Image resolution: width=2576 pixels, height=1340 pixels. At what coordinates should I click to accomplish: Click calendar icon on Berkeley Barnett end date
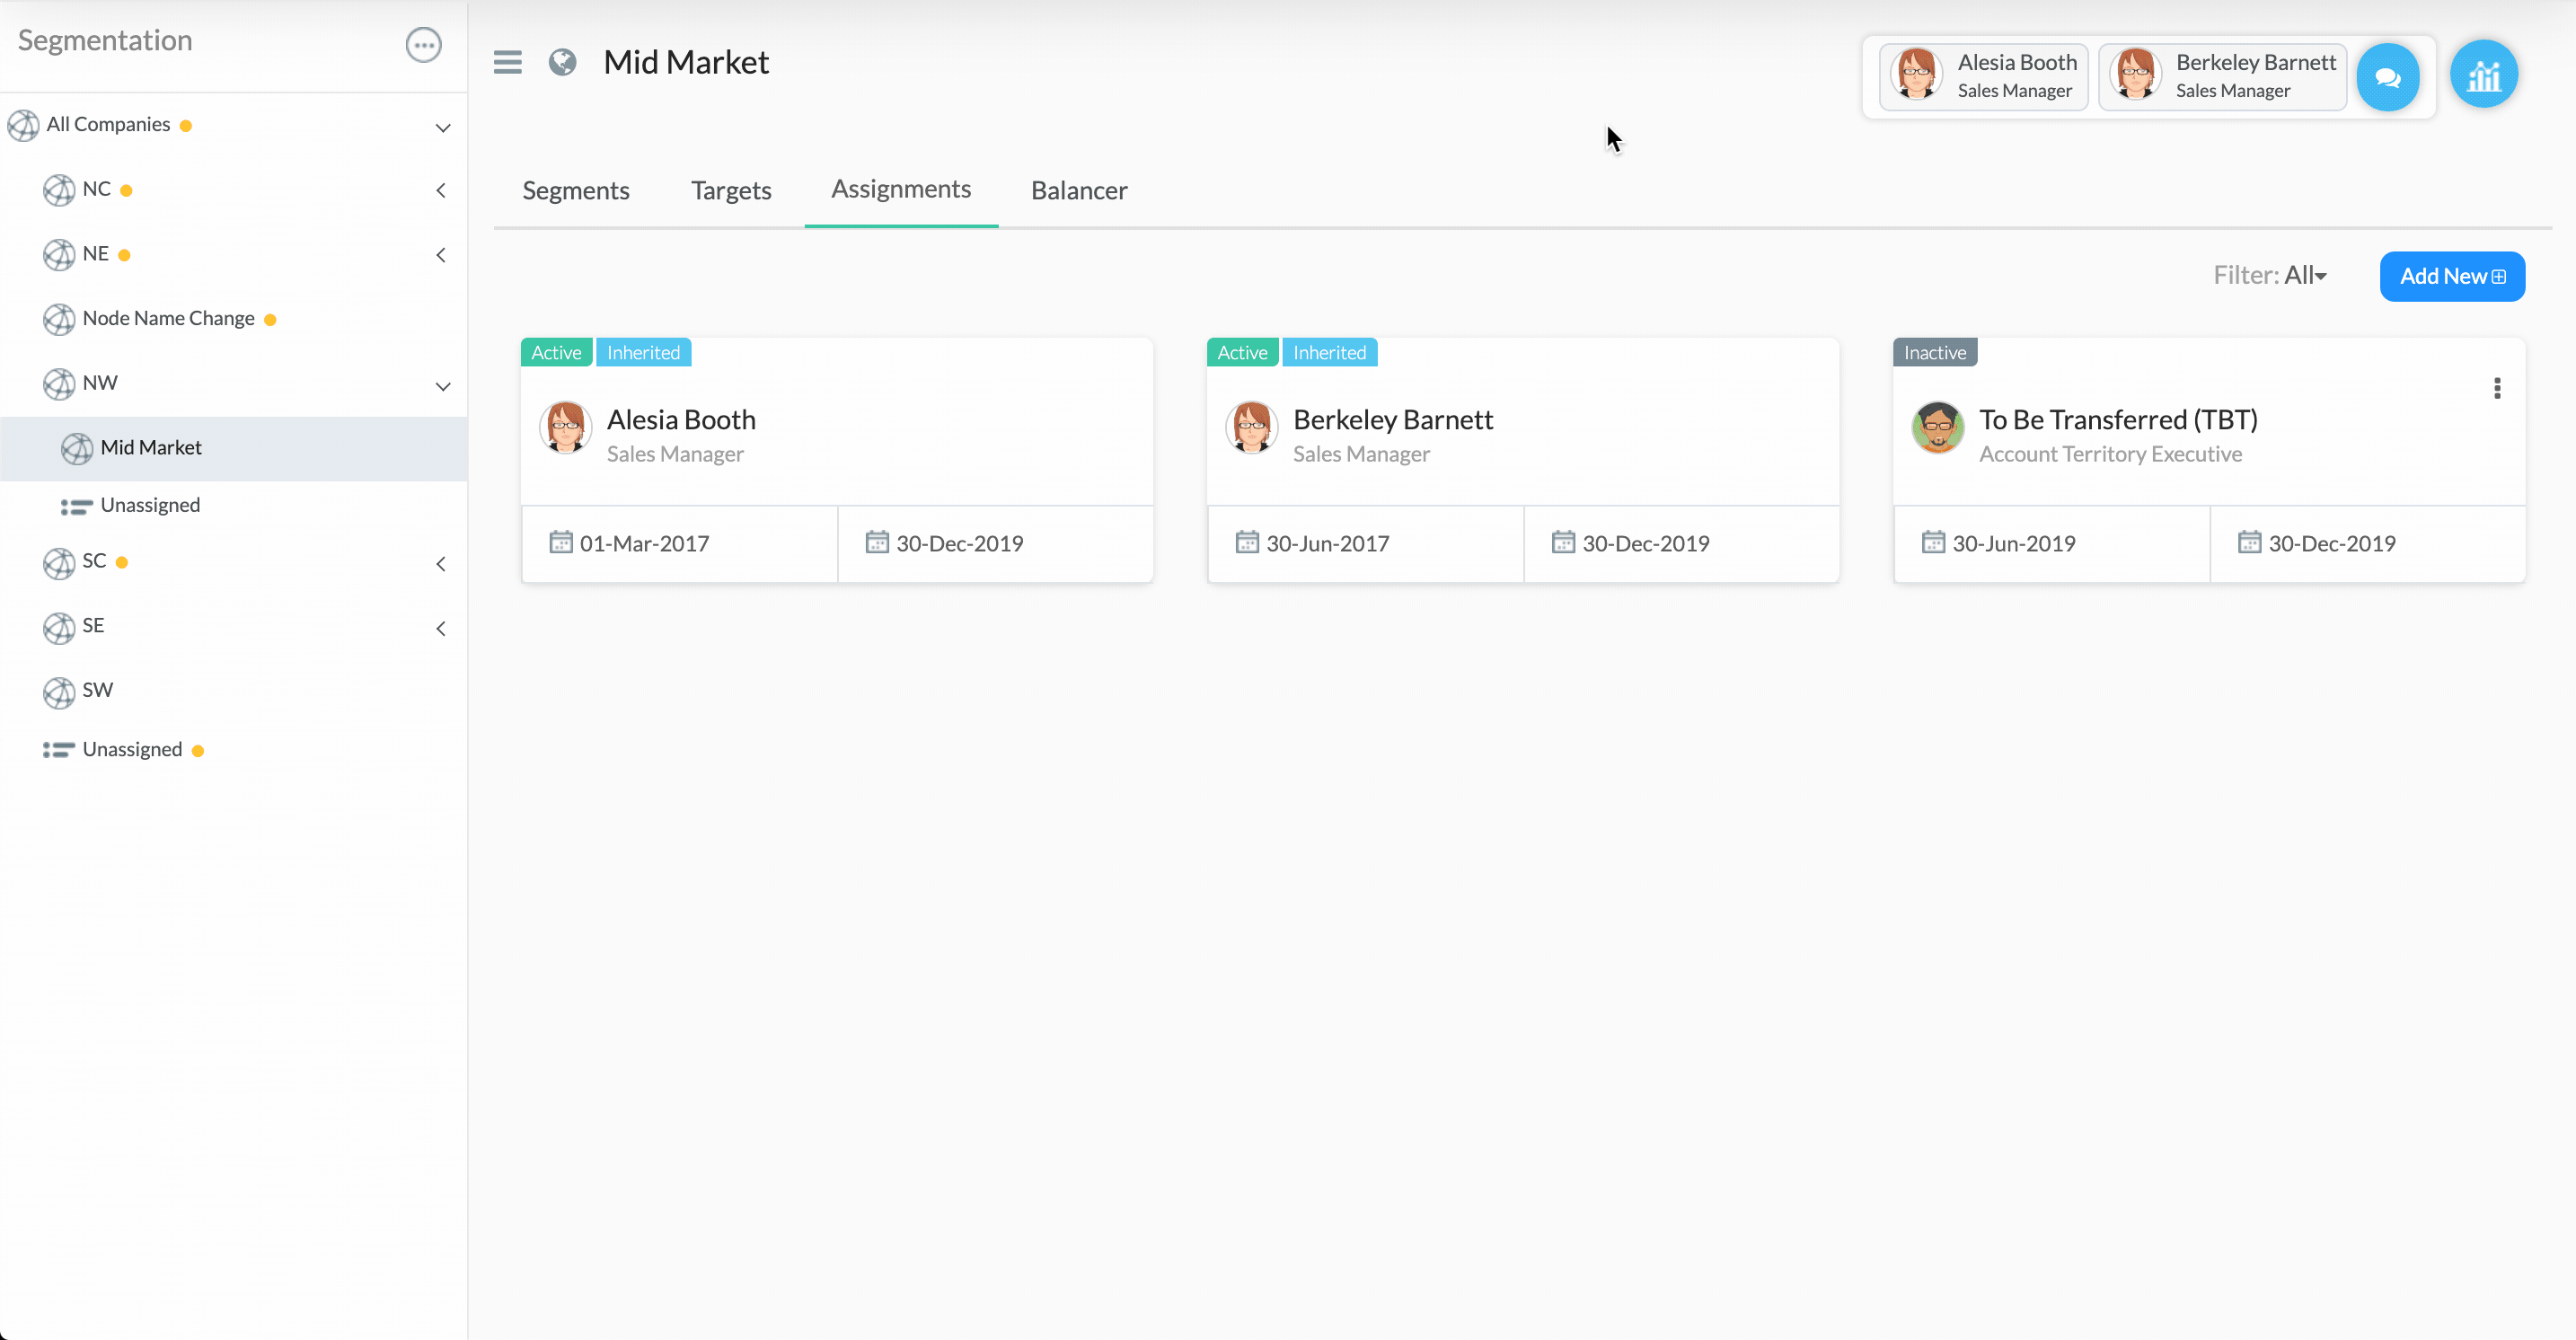1563,542
